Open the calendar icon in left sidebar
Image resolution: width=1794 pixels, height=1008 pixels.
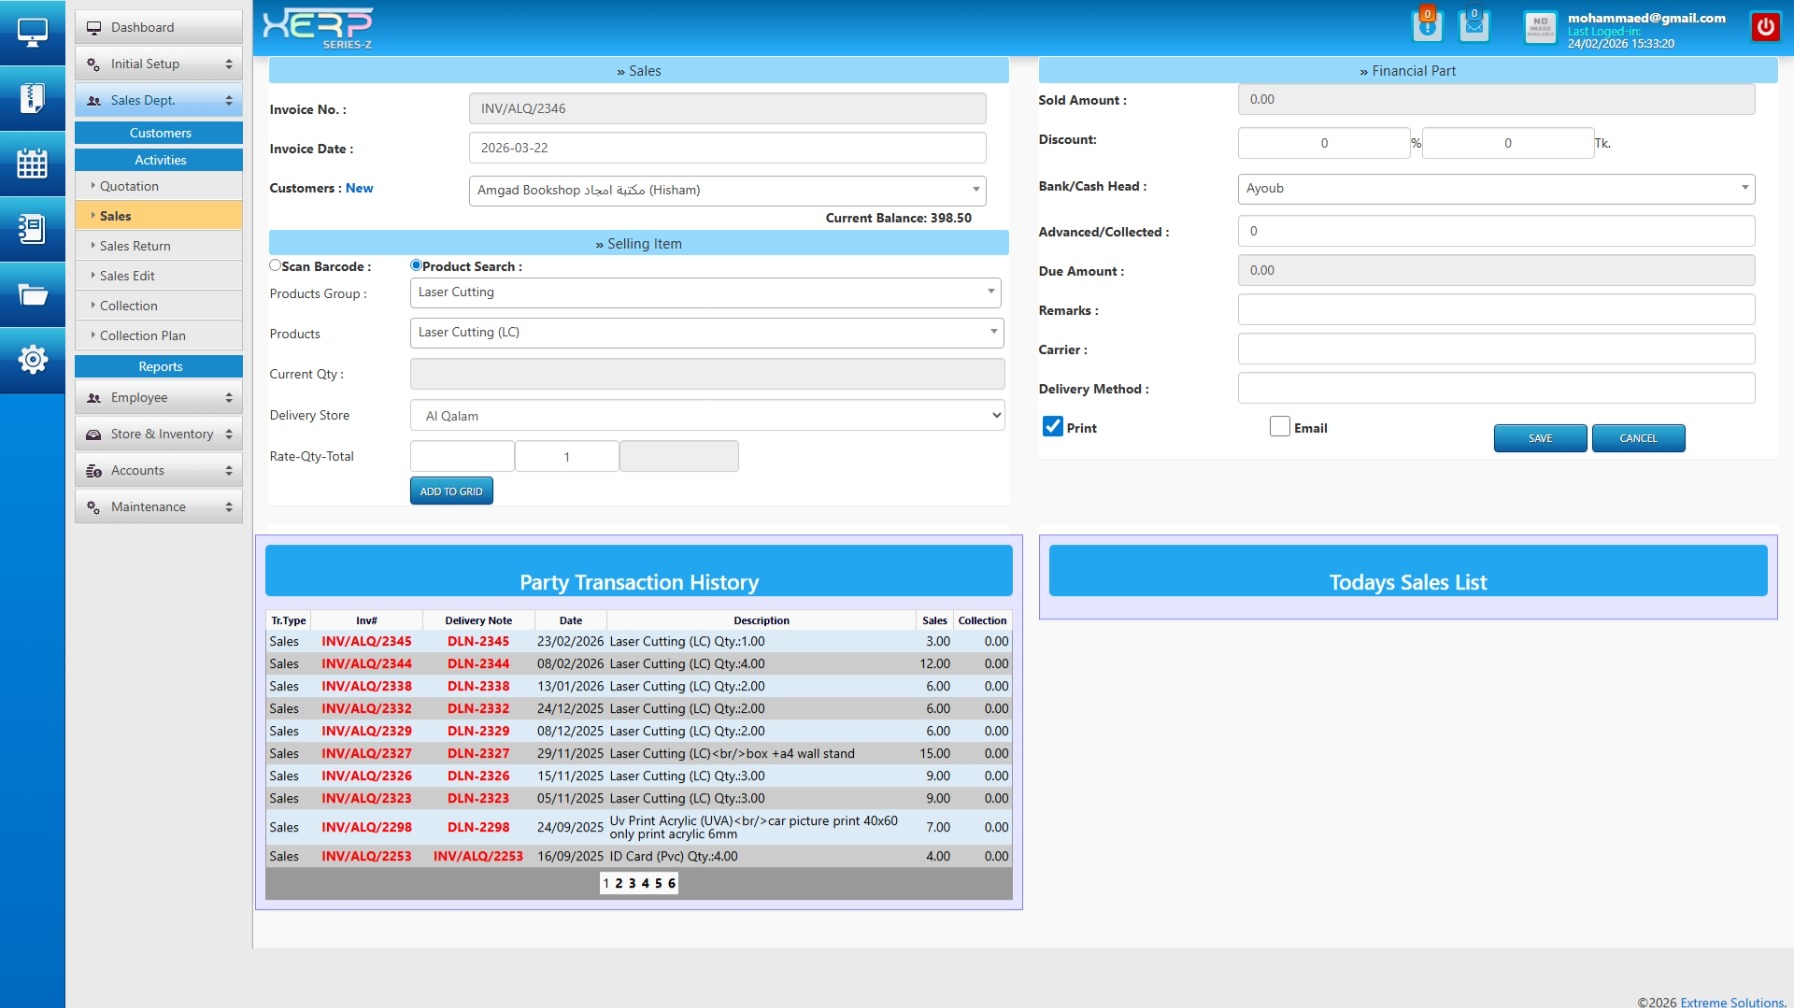coord(32,163)
